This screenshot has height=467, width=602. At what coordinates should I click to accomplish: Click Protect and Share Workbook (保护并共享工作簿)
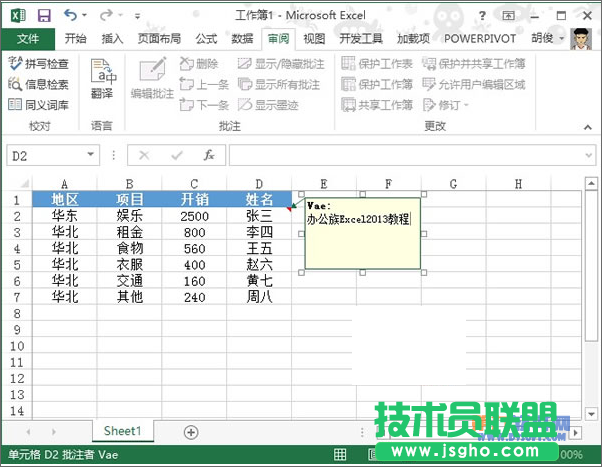(x=474, y=63)
